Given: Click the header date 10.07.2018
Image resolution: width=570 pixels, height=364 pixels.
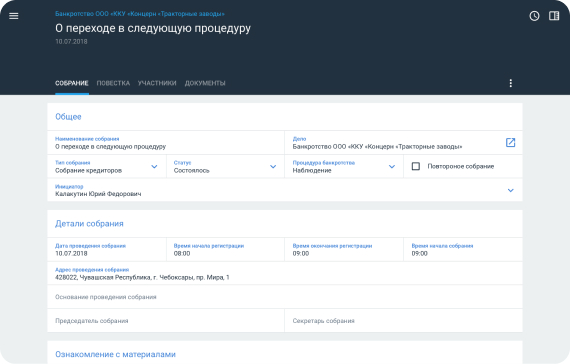Looking at the screenshot, I should (71, 41).
